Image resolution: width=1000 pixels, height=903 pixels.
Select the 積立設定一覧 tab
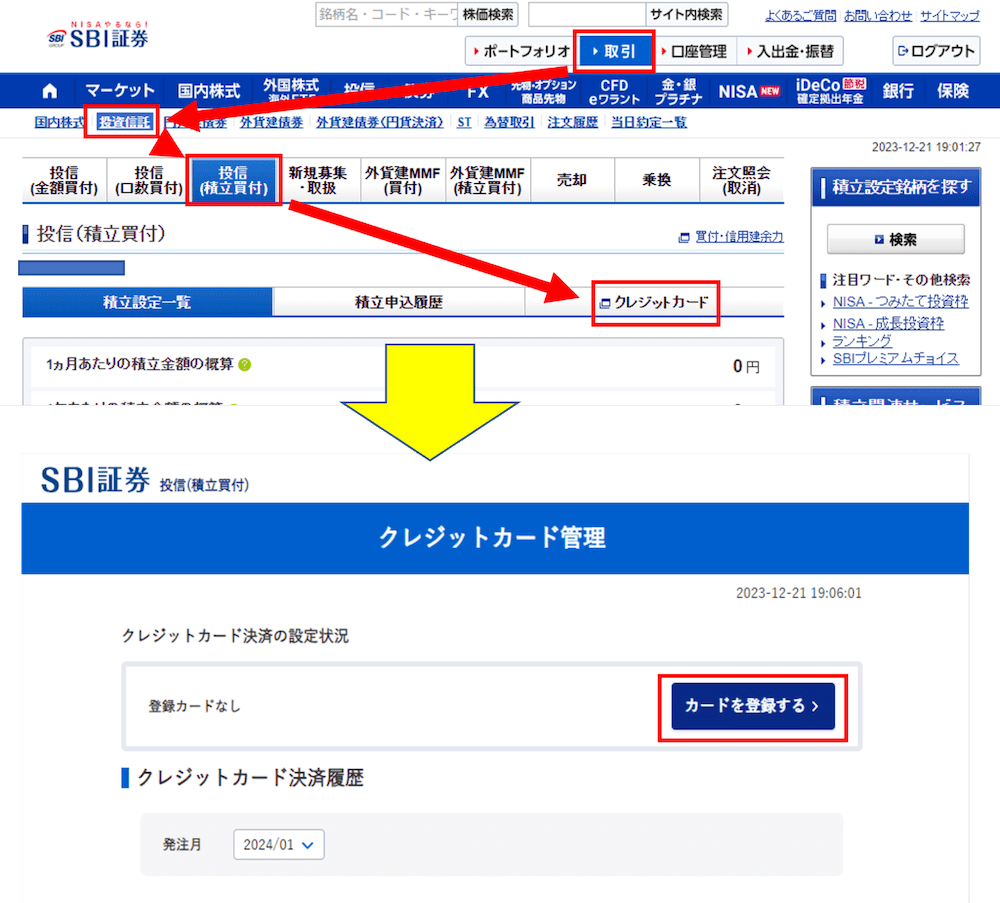(147, 302)
